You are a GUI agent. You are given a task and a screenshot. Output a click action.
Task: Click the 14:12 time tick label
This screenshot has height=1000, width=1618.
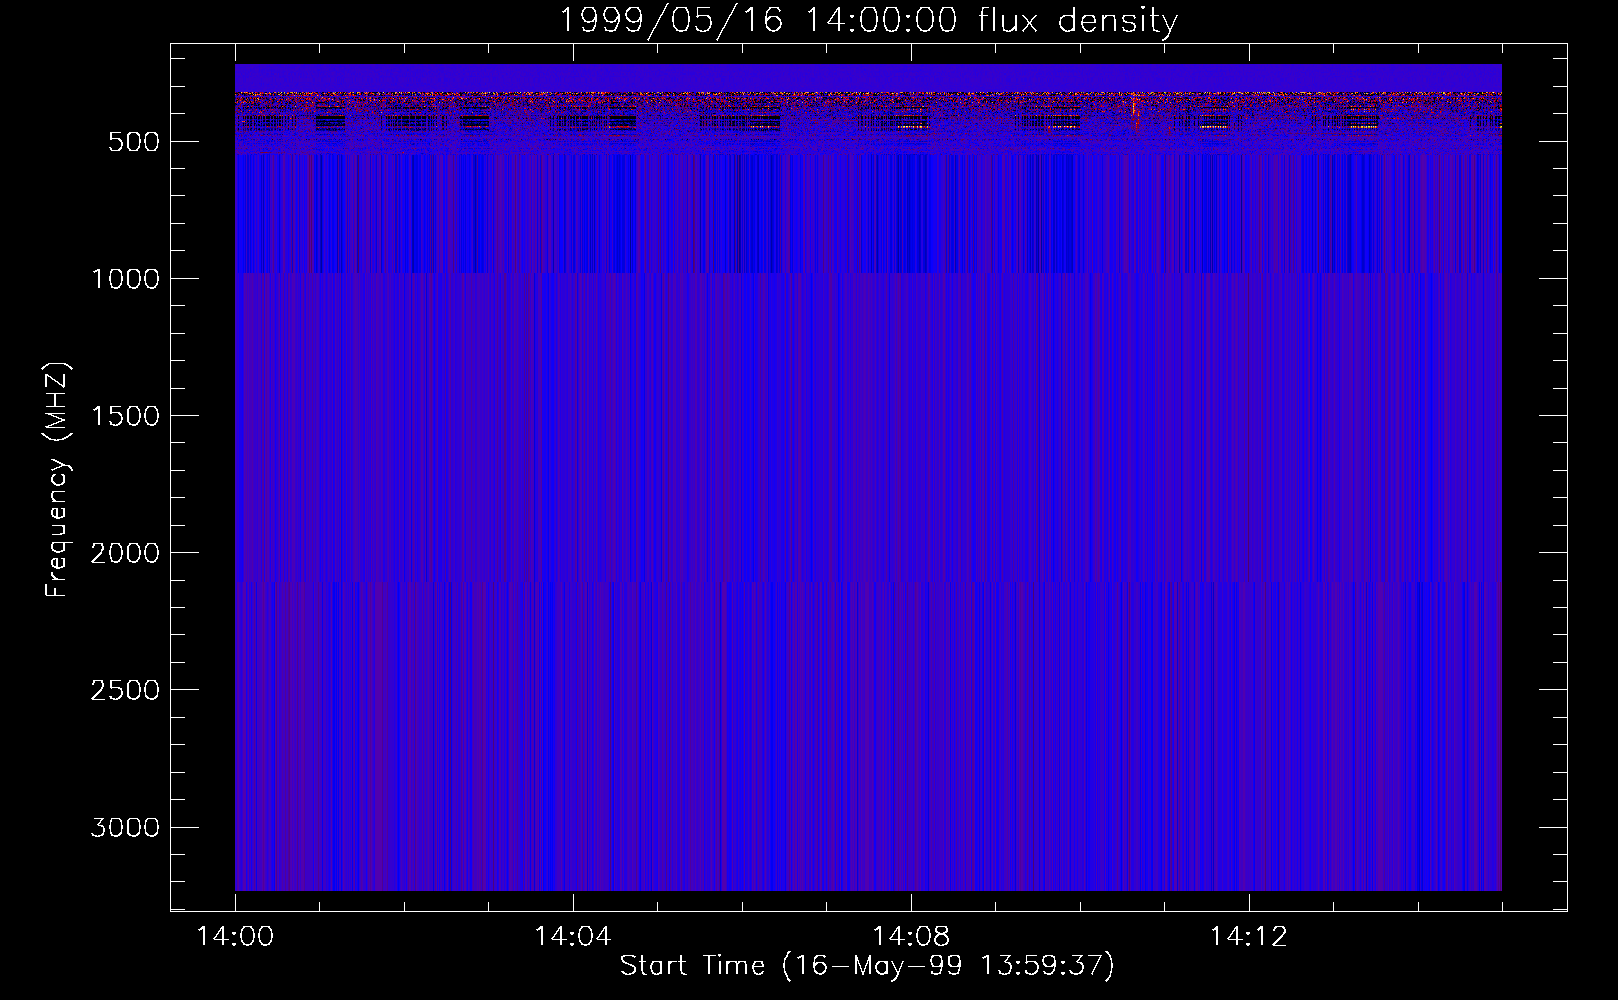[x=1248, y=937]
